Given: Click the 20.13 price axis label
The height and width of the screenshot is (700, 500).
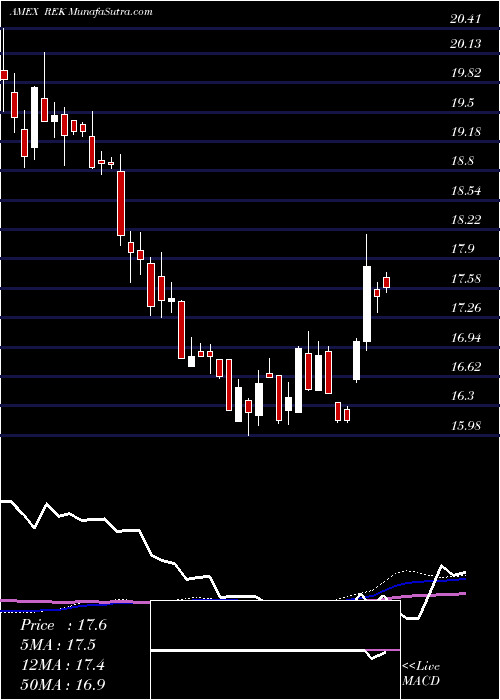Looking at the screenshot, I should (465, 44).
